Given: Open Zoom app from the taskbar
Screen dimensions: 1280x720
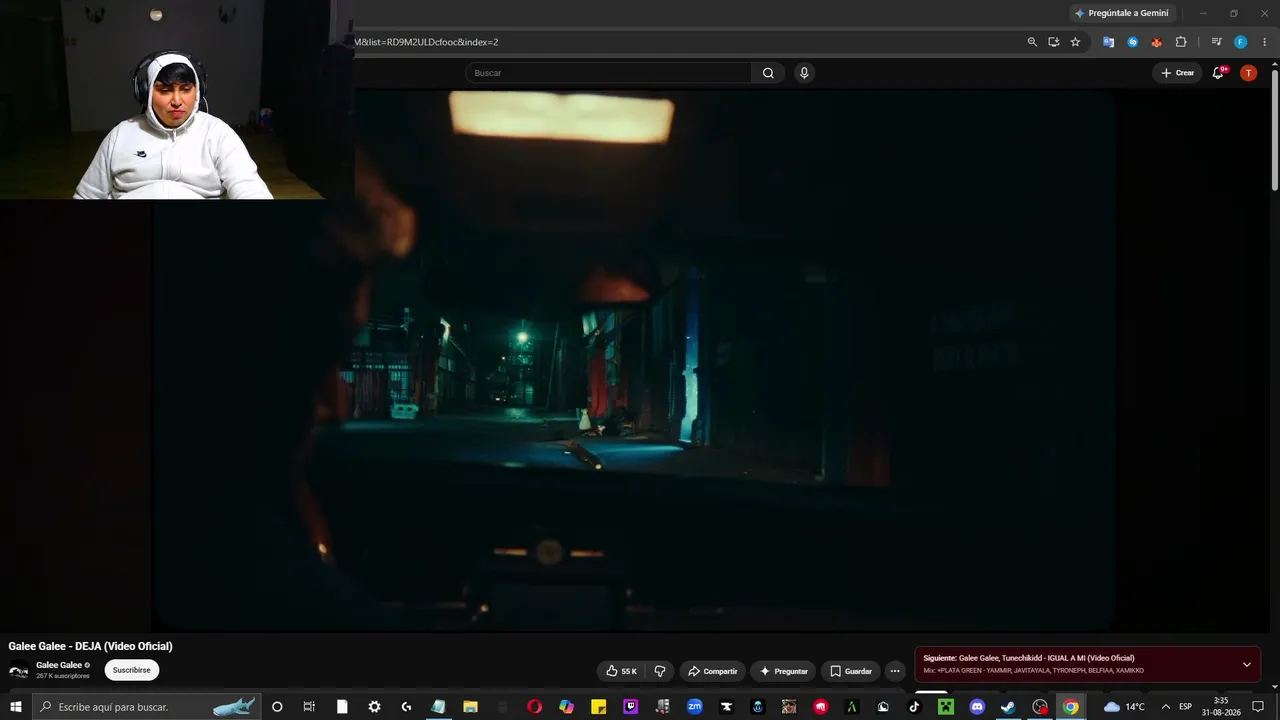Looking at the screenshot, I should 695,707.
